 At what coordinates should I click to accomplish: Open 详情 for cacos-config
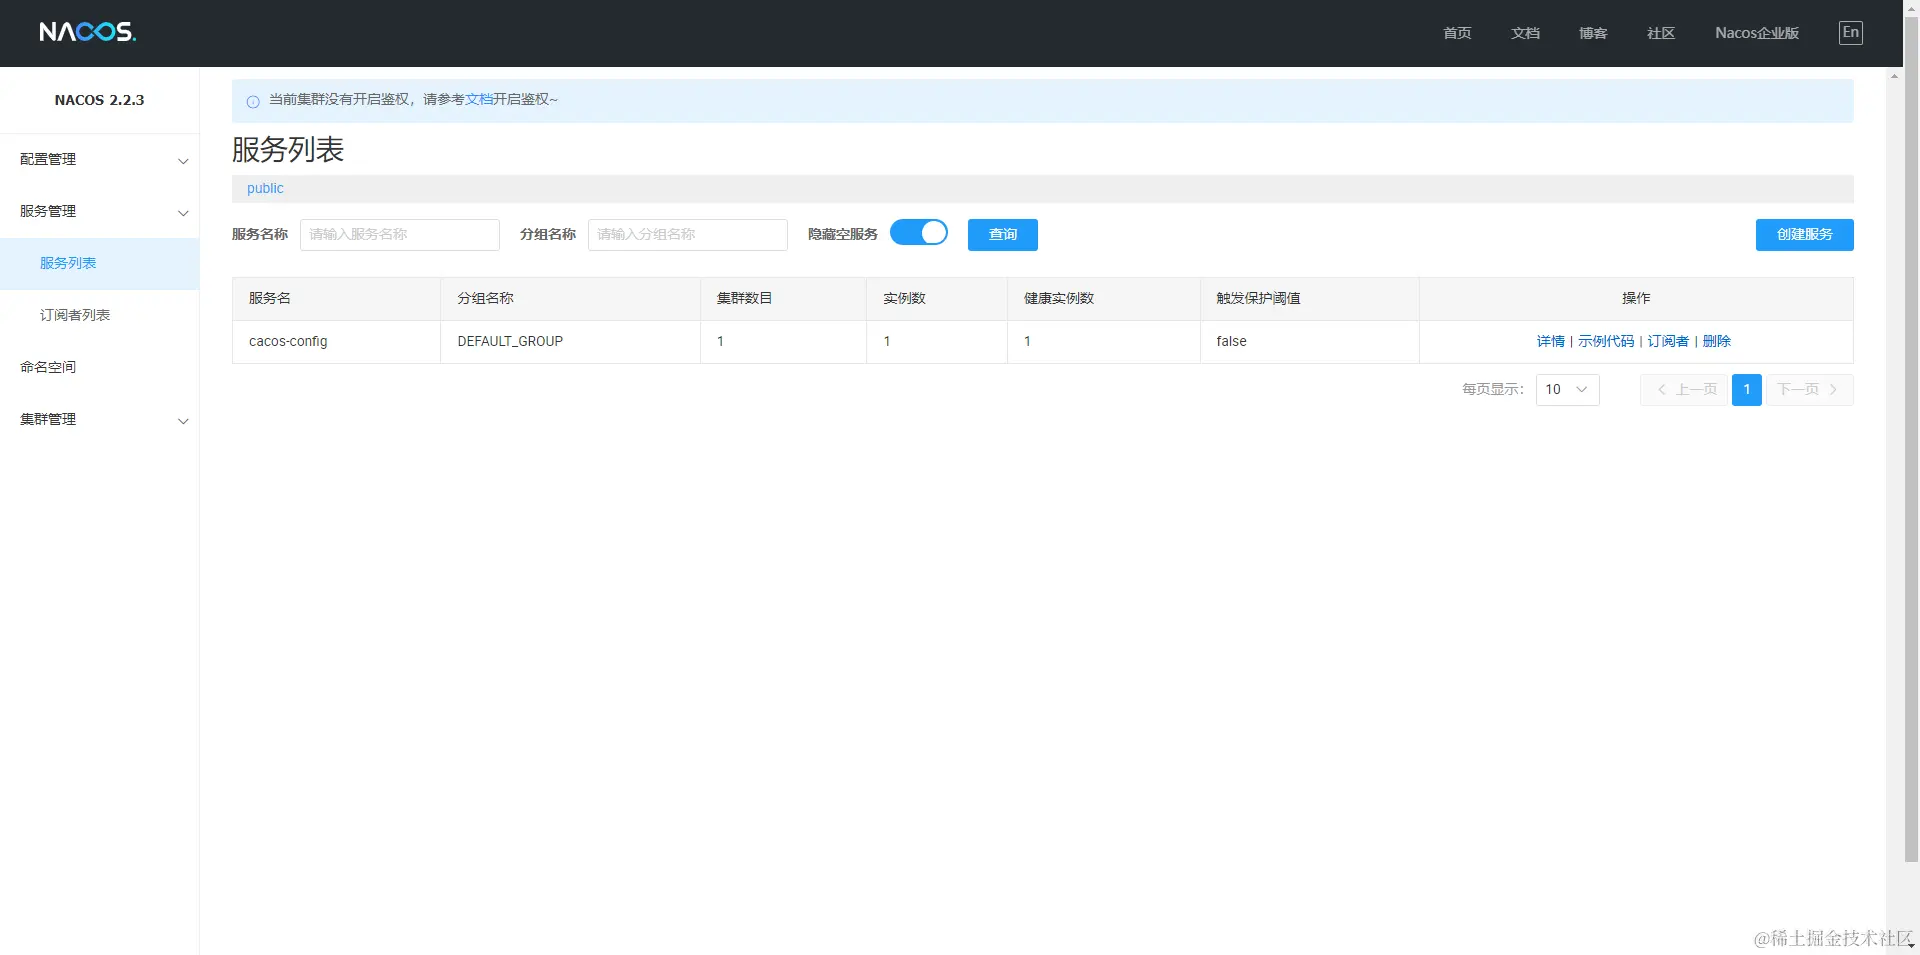tap(1550, 342)
